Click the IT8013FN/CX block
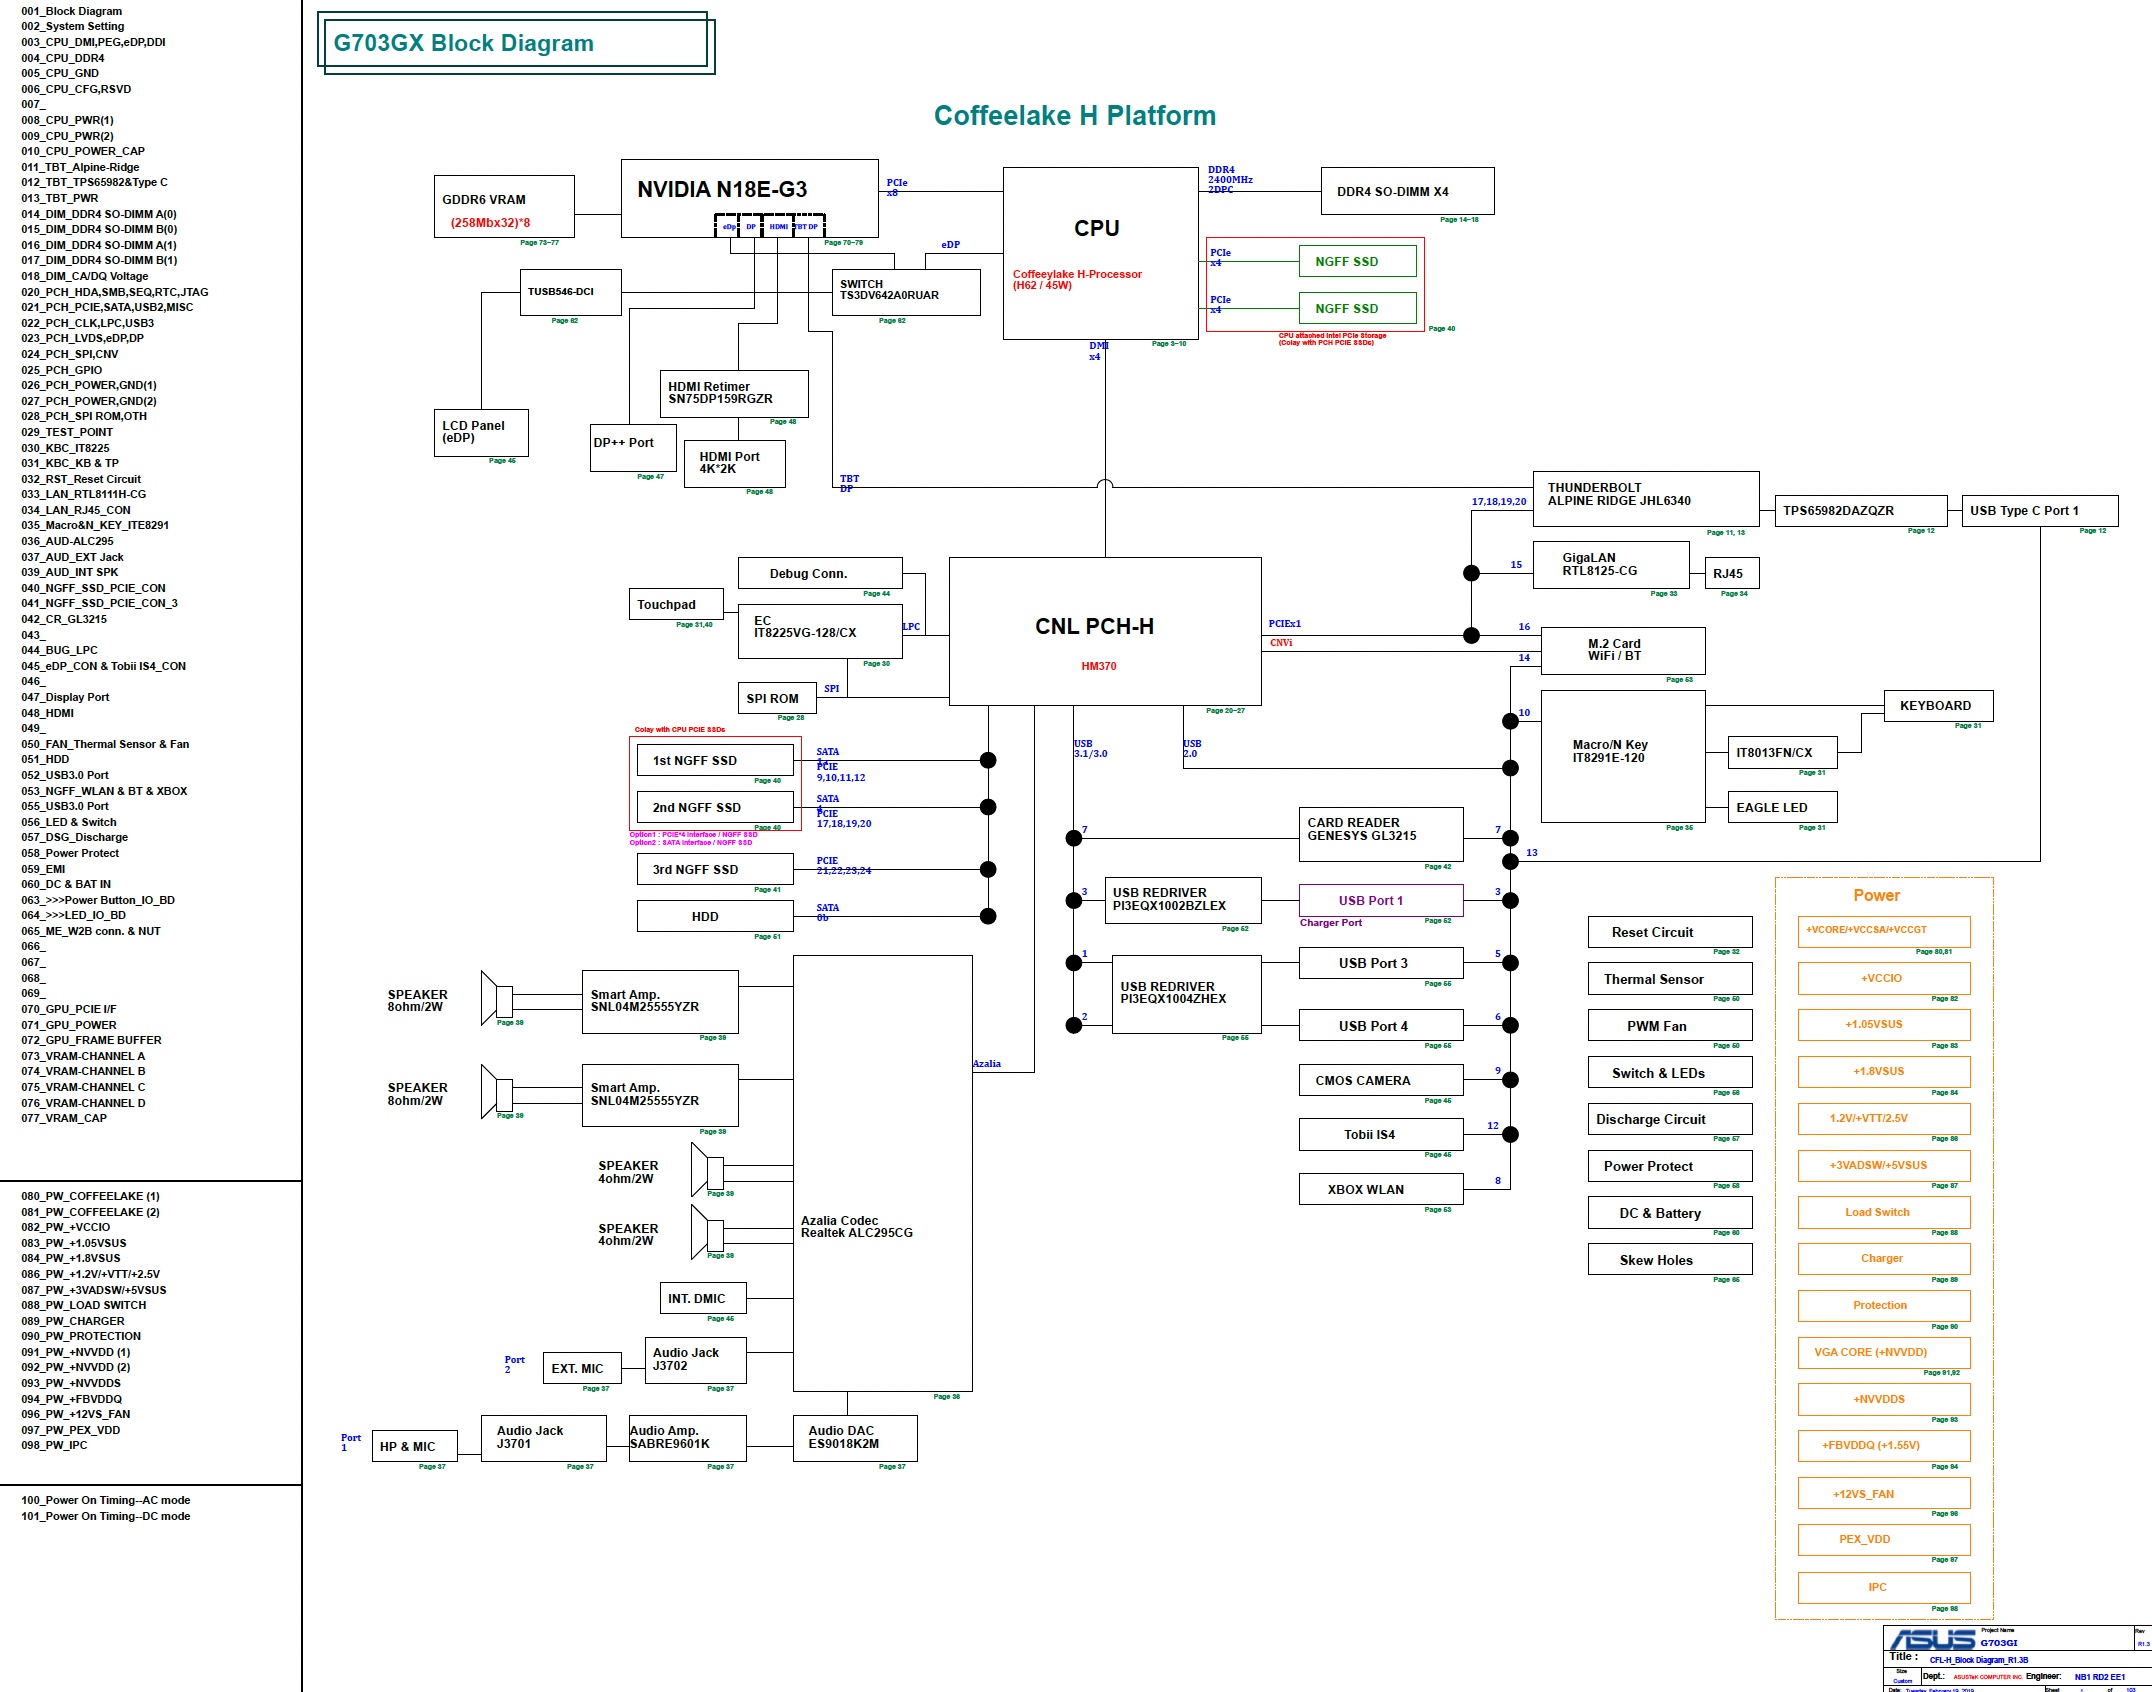The height and width of the screenshot is (1692, 2152). point(1782,752)
